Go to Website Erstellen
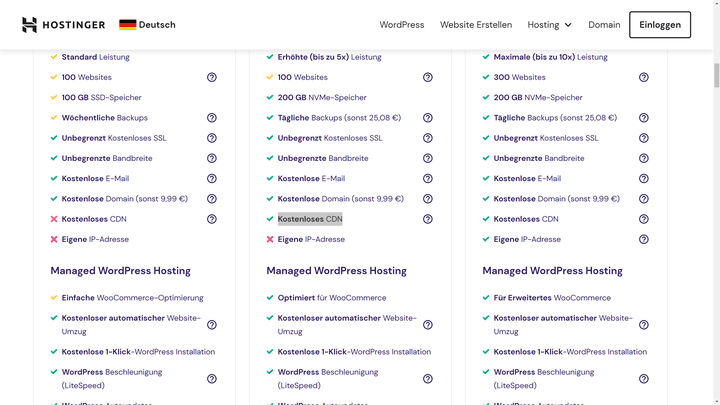 pos(476,25)
